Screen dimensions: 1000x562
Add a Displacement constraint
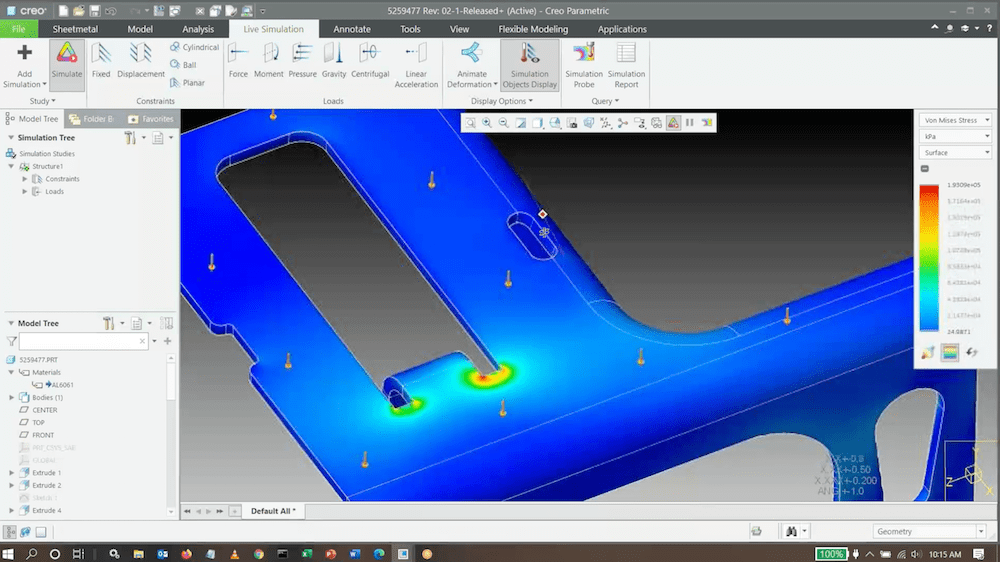click(x=141, y=61)
